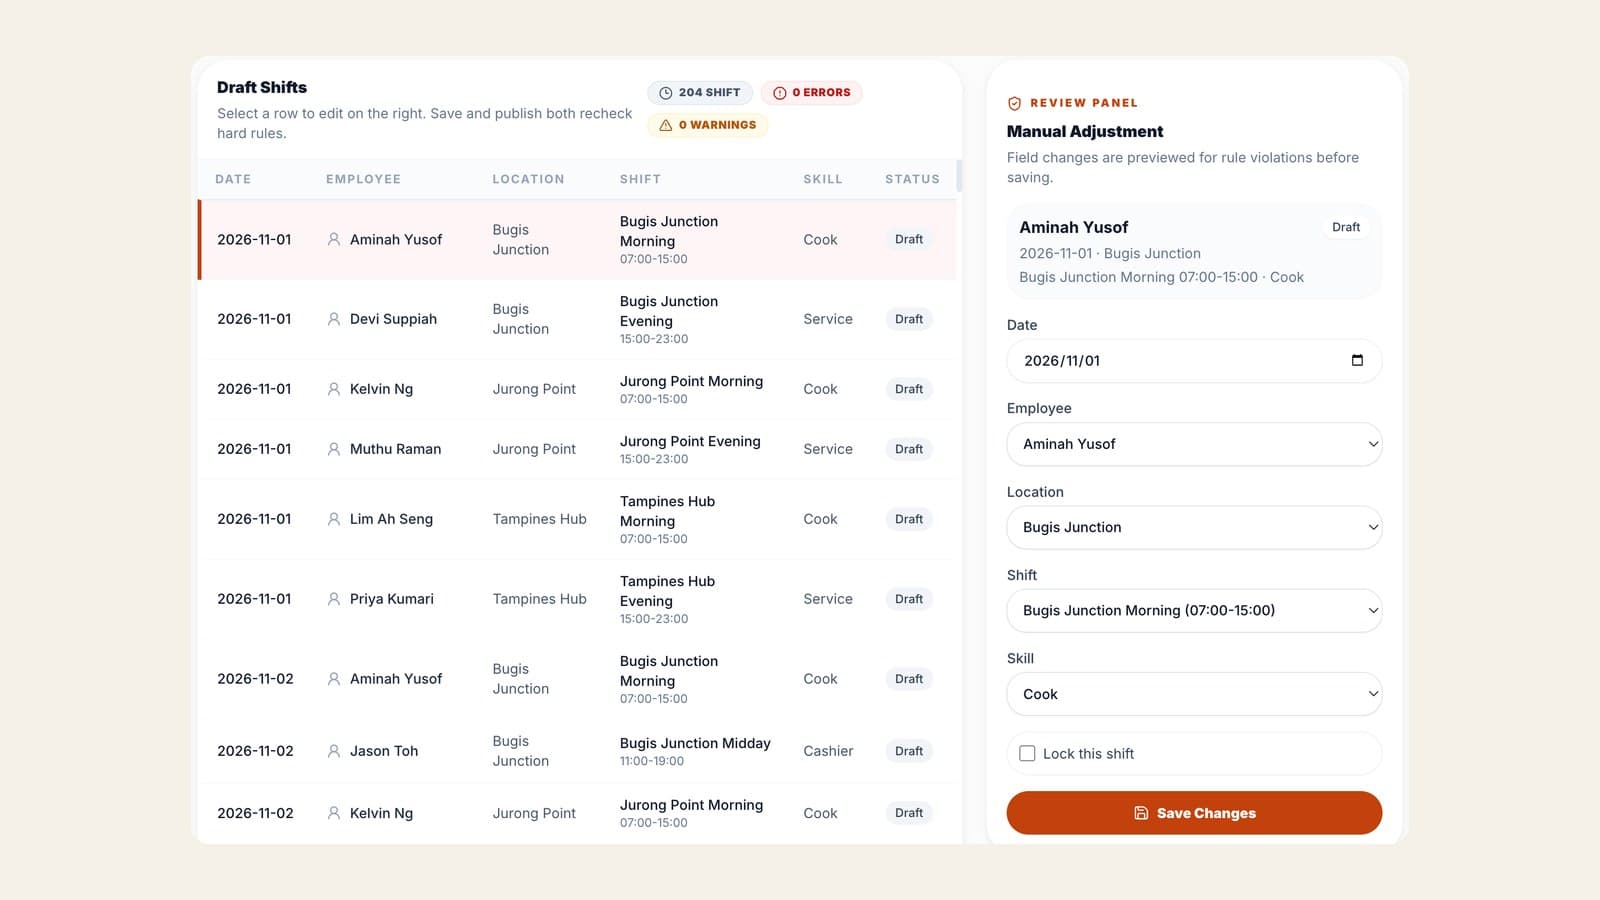
Task: Click the Employee column header
Action: tap(363, 179)
